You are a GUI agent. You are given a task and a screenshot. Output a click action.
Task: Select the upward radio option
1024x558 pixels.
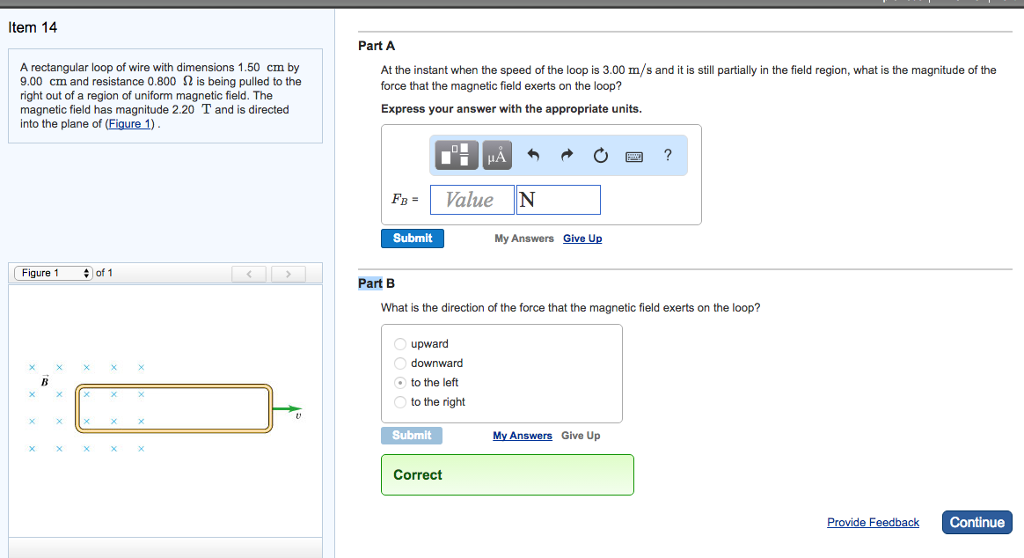tap(400, 344)
